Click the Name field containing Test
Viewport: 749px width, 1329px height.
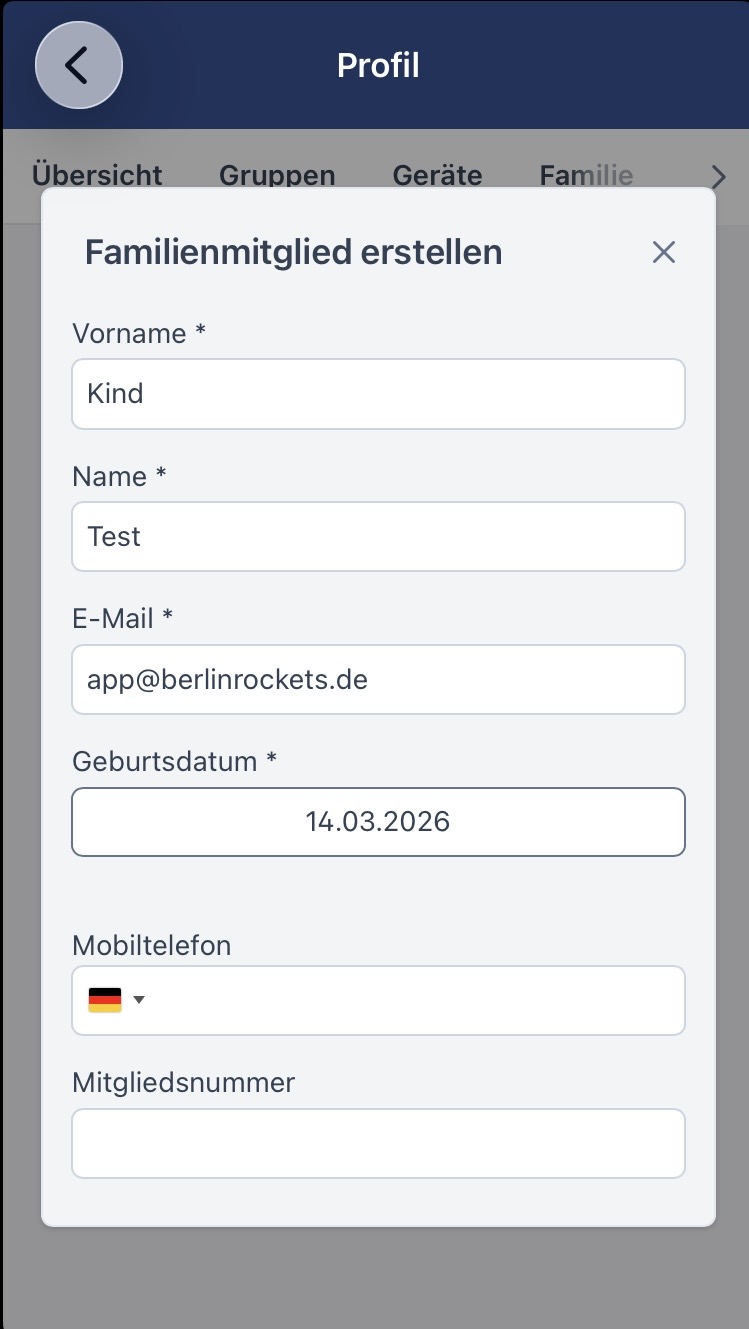[x=378, y=537]
